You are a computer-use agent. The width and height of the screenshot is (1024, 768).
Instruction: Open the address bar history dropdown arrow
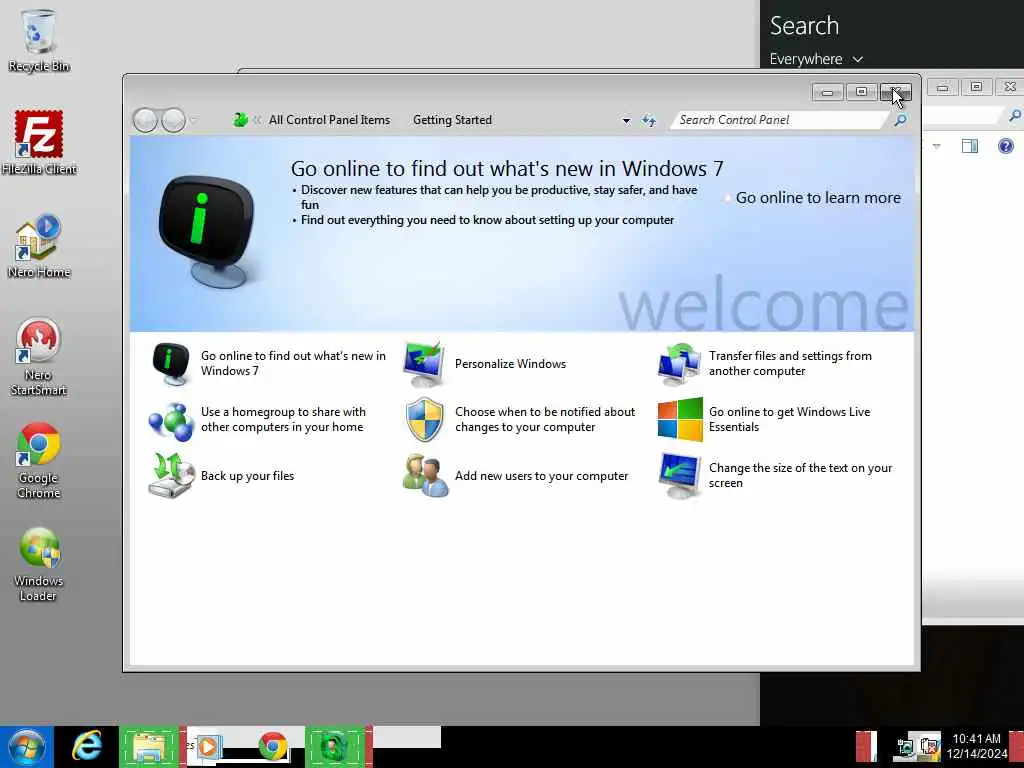click(x=626, y=121)
